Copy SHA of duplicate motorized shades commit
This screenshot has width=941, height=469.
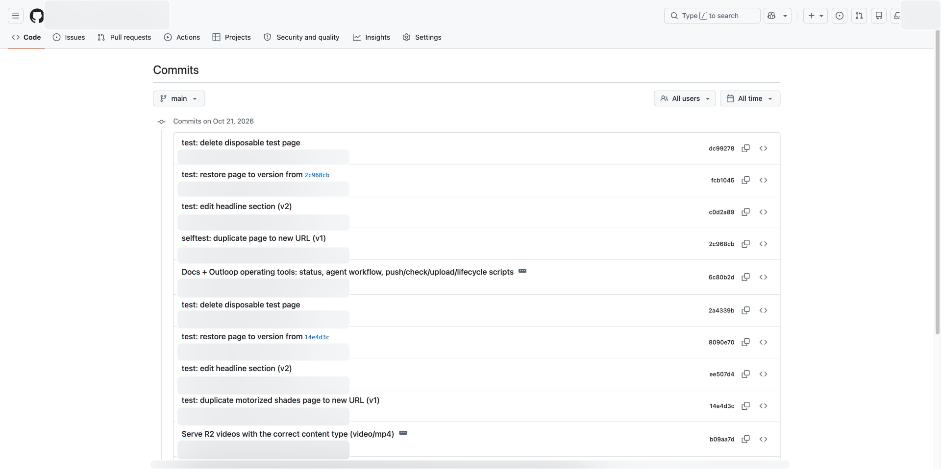[x=745, y=405]
